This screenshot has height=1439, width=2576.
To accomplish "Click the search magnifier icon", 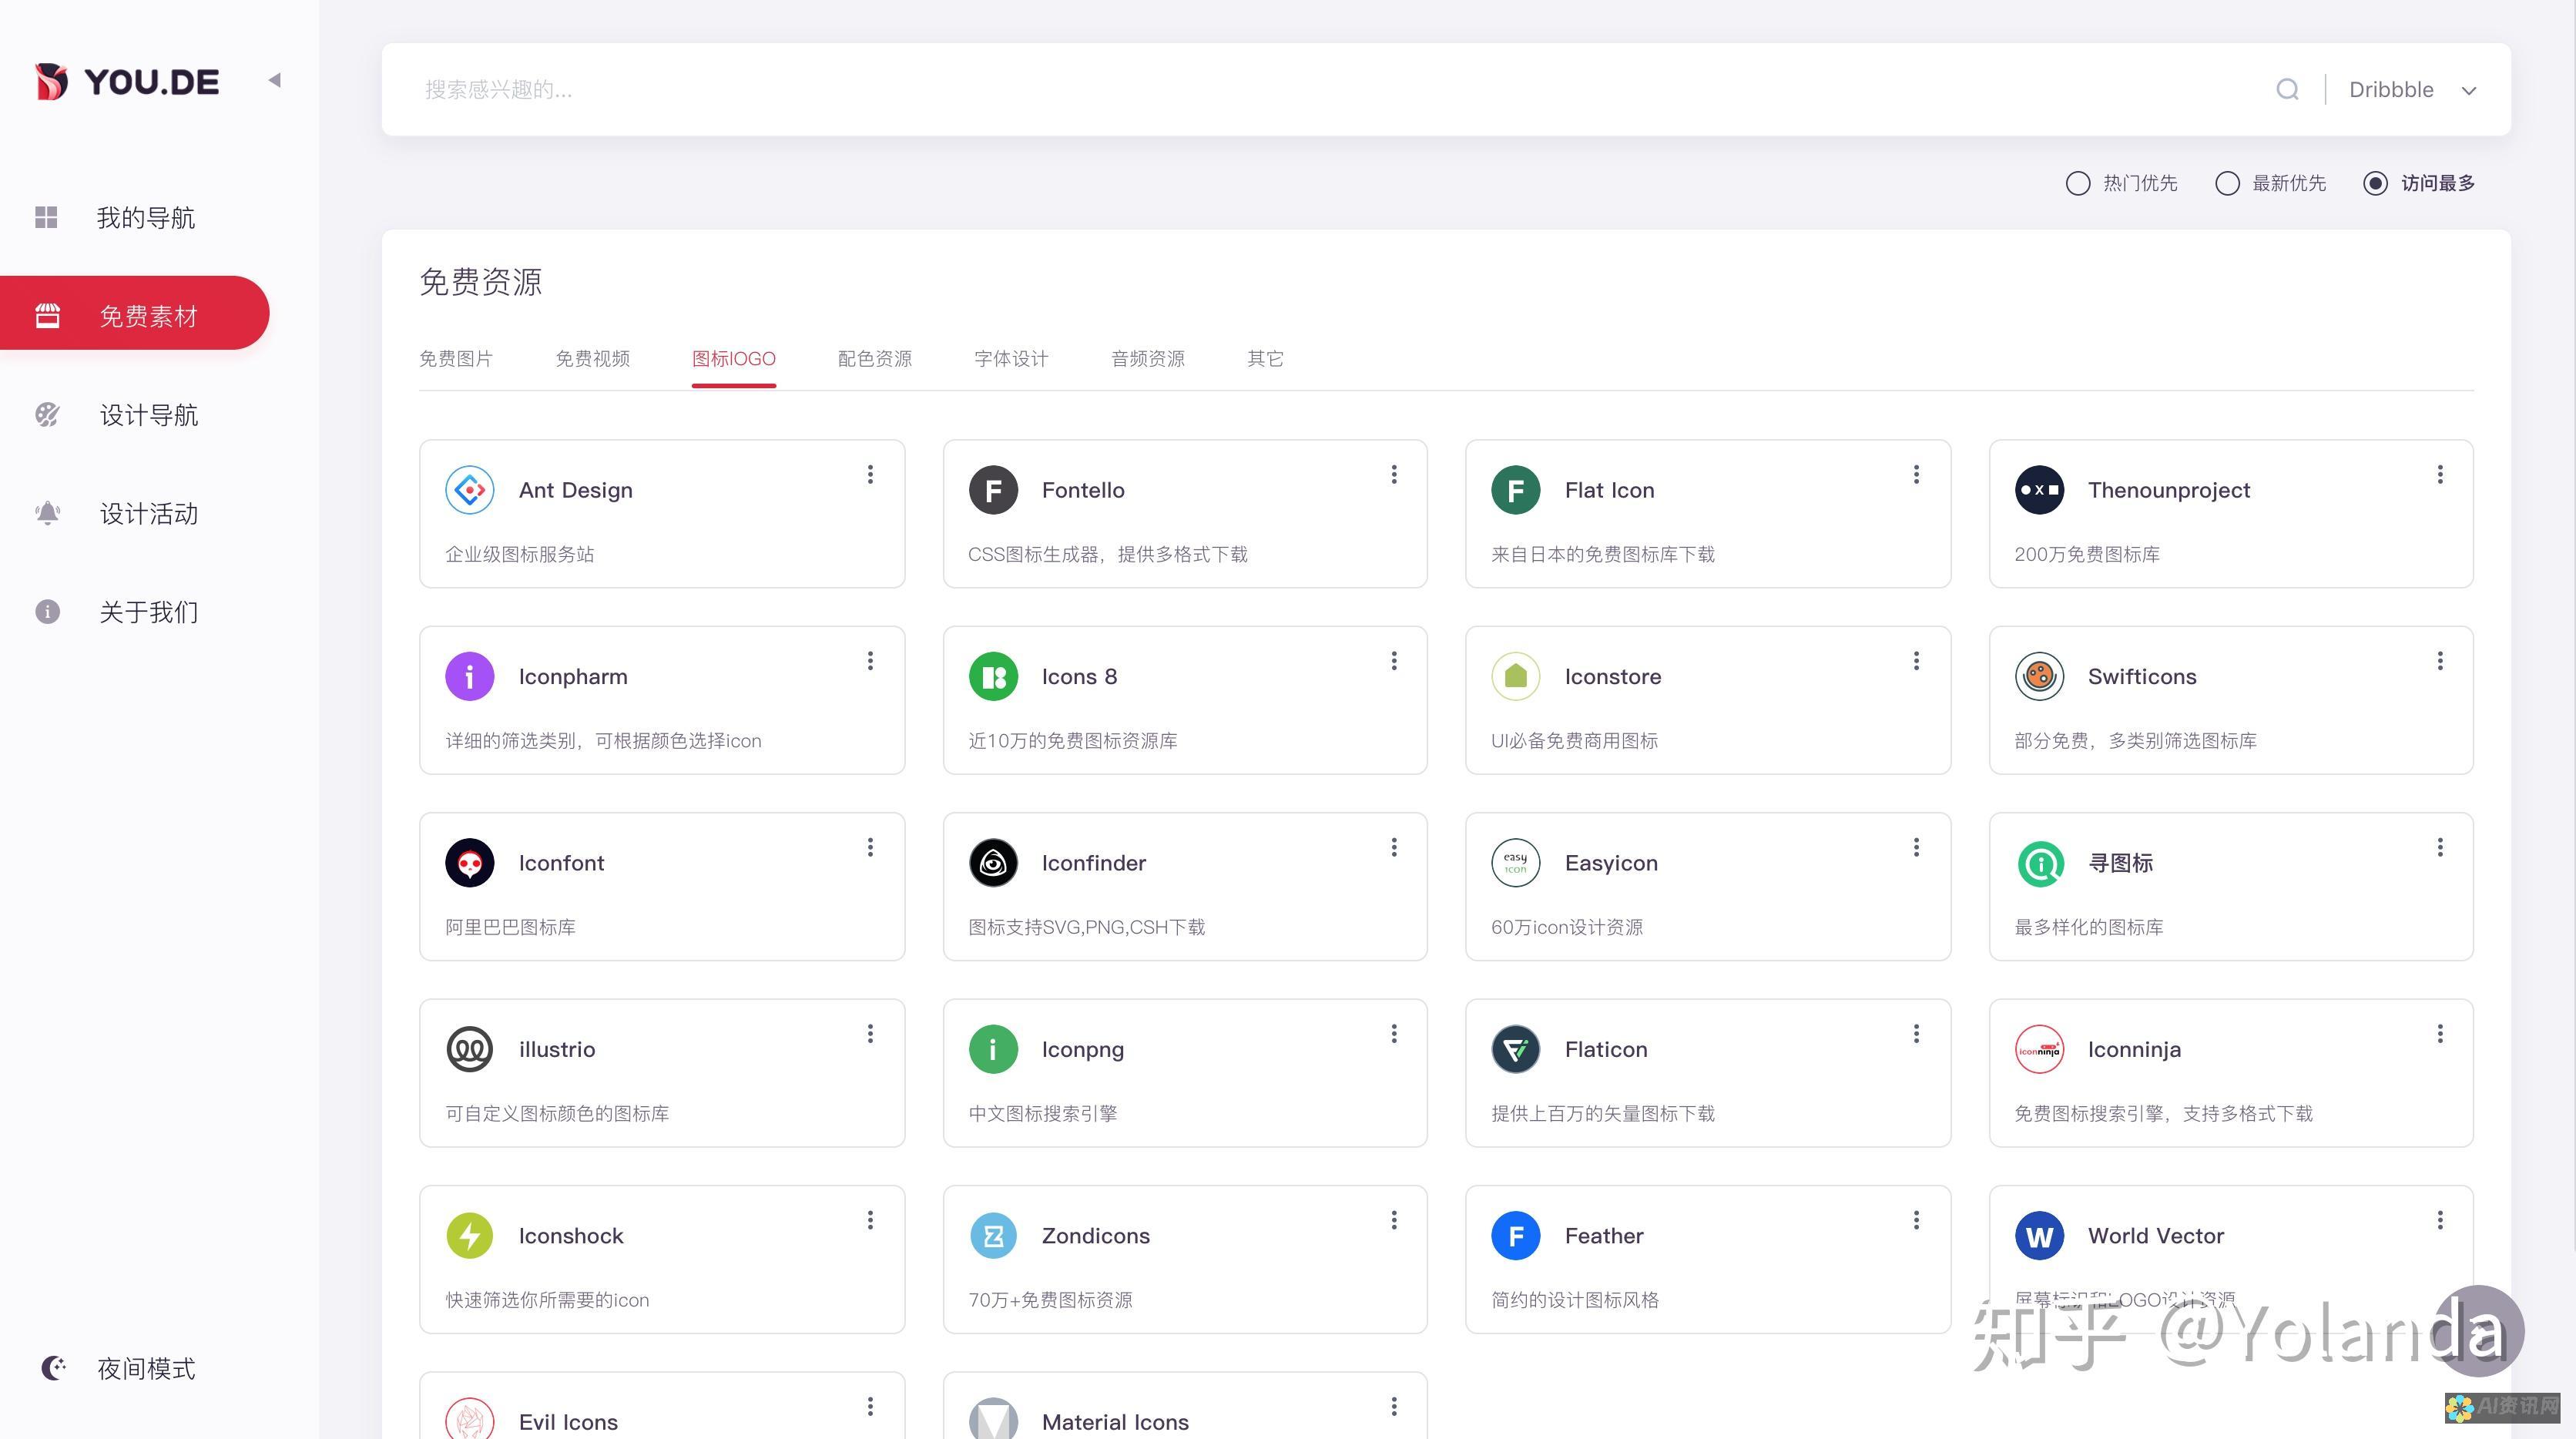I will [2287, 90].
